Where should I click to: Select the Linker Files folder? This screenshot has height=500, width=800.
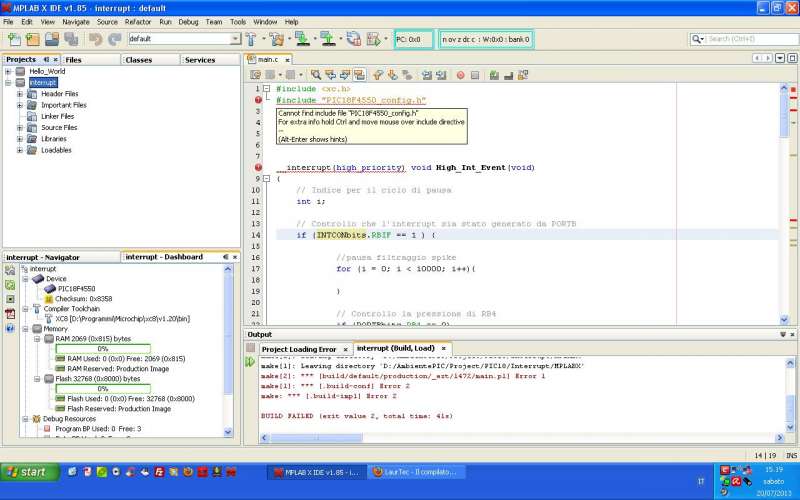(57, 116)
